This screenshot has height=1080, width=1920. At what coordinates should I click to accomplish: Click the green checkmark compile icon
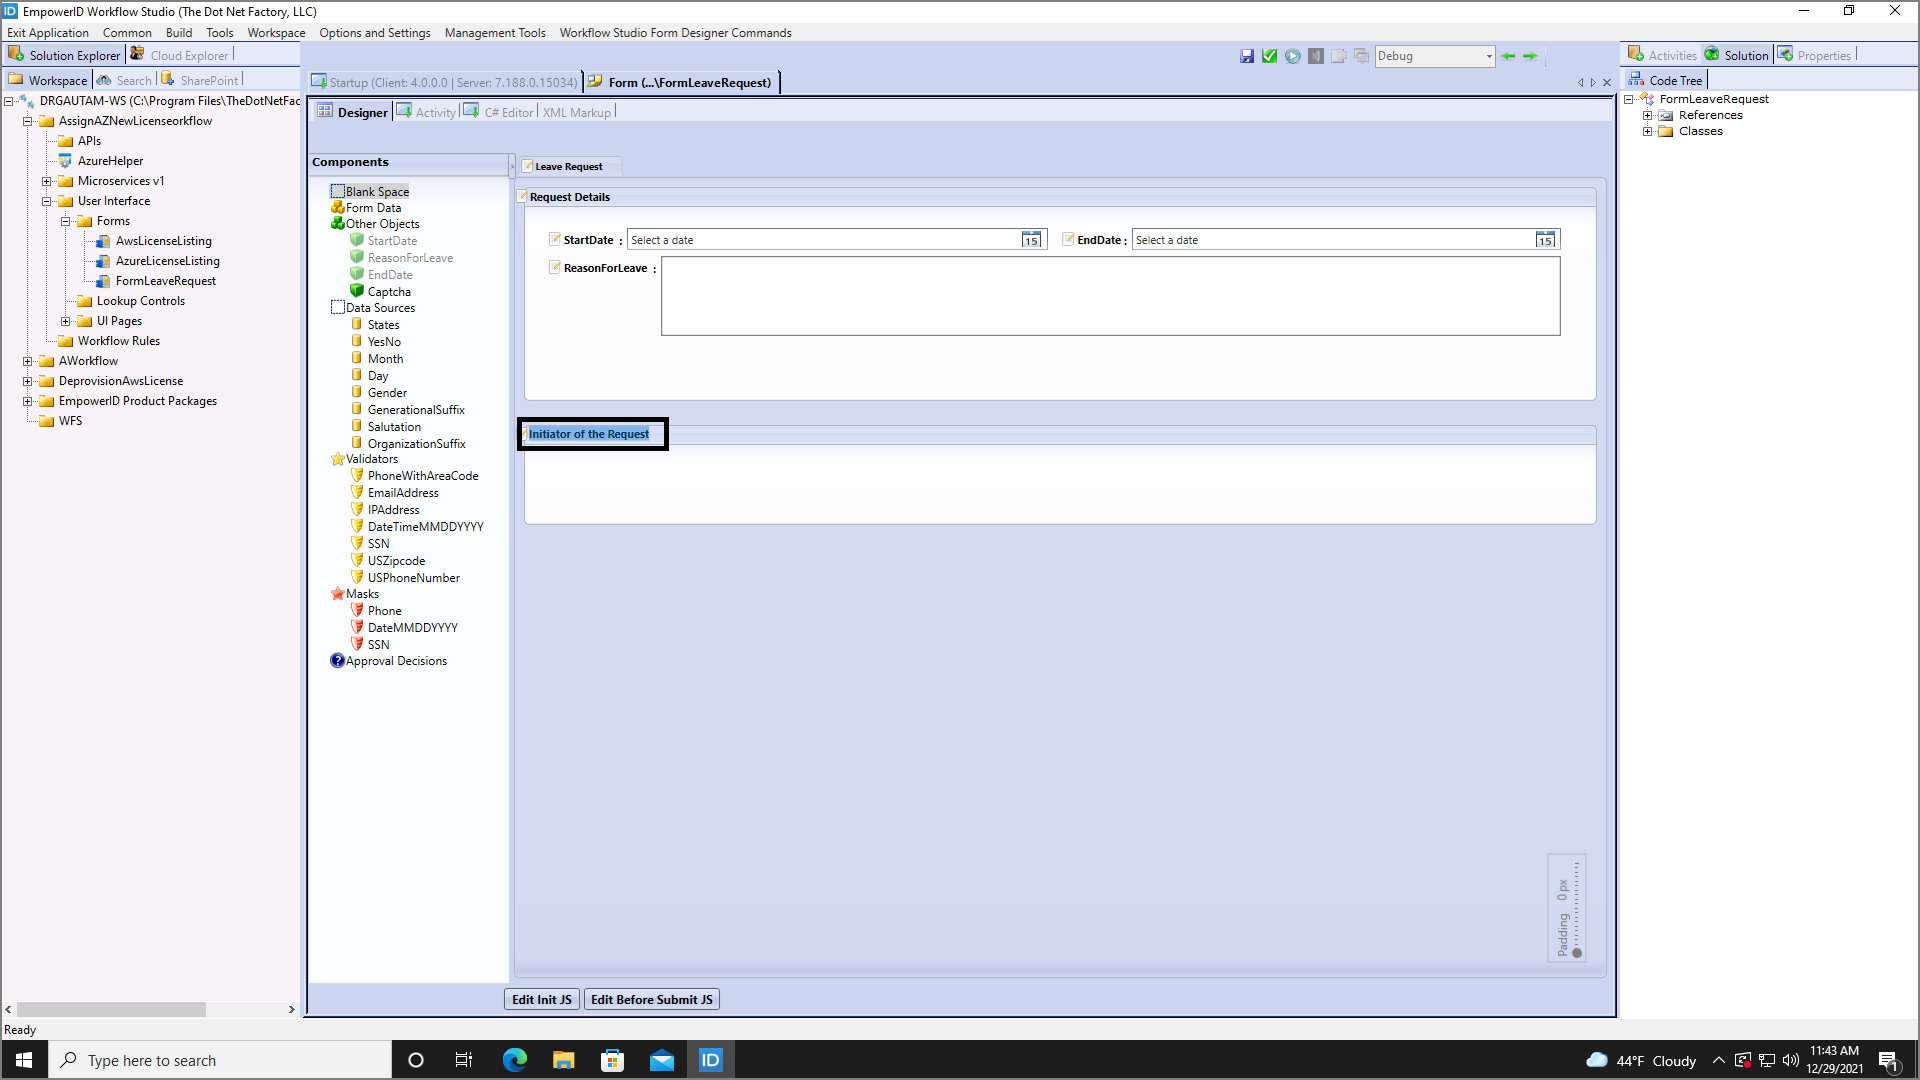click(1269, 56)
